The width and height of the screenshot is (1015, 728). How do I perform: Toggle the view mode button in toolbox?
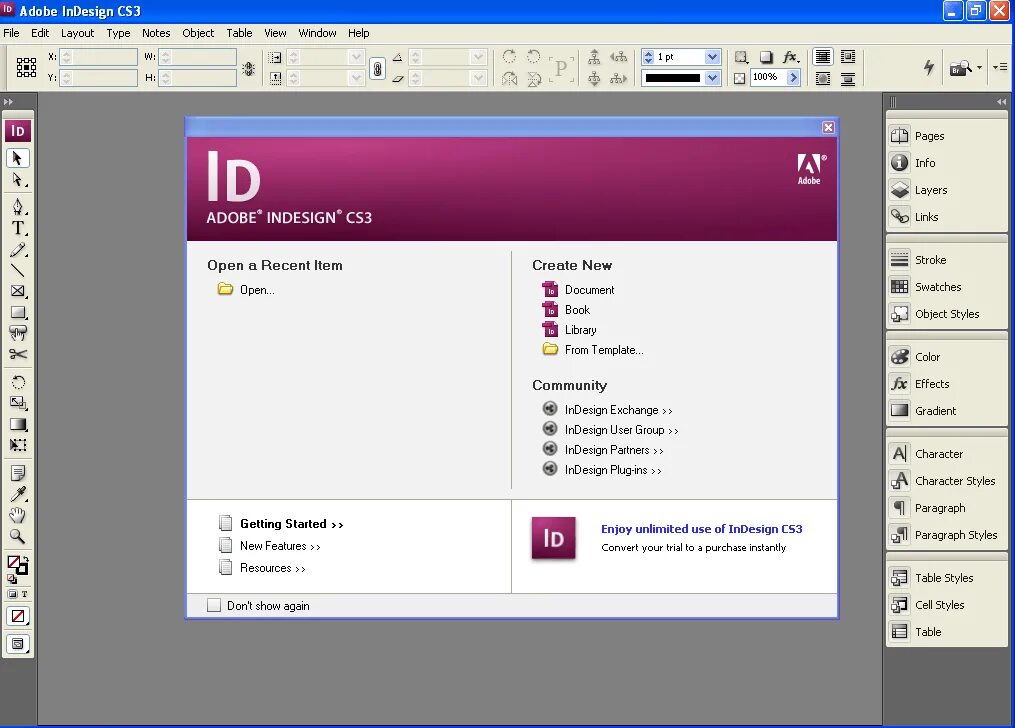(18, 644)
